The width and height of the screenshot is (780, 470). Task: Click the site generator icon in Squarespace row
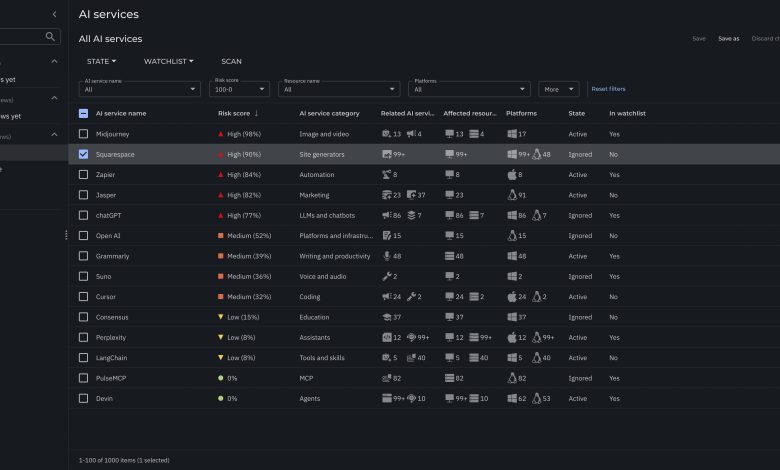(387, 154)
